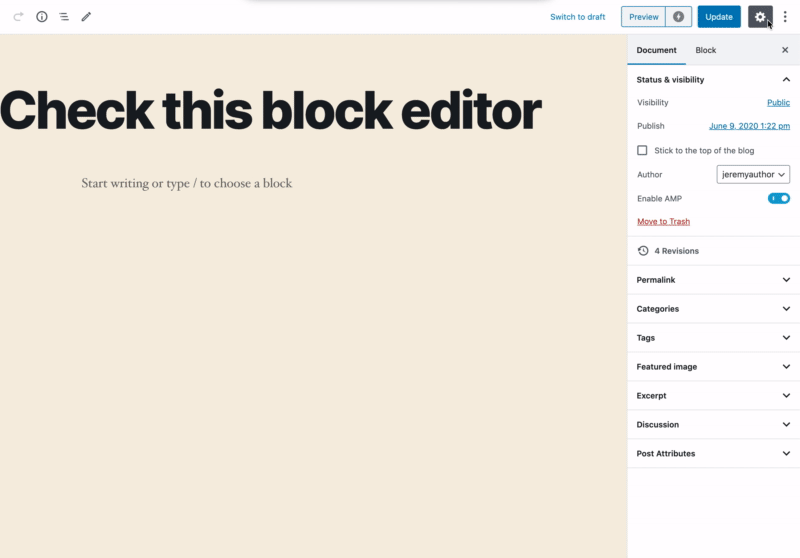Collapse the Status & visibility panel

coord(713,80)
